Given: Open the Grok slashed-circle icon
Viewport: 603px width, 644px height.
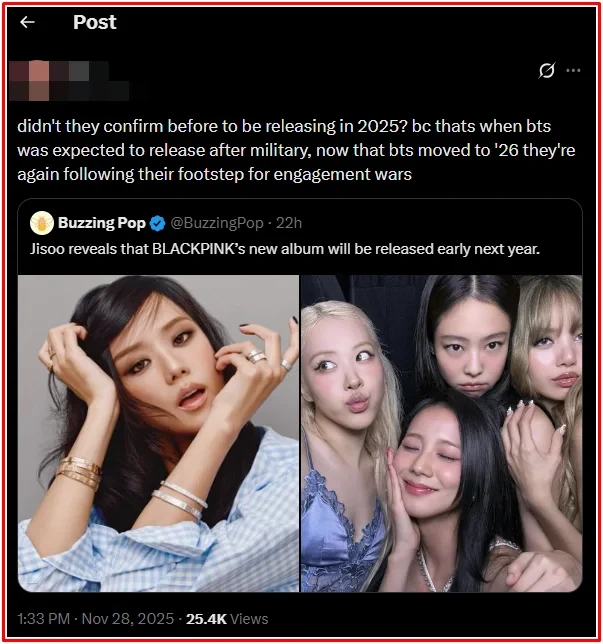Looking at the screenshot, I should click(546, 71).
